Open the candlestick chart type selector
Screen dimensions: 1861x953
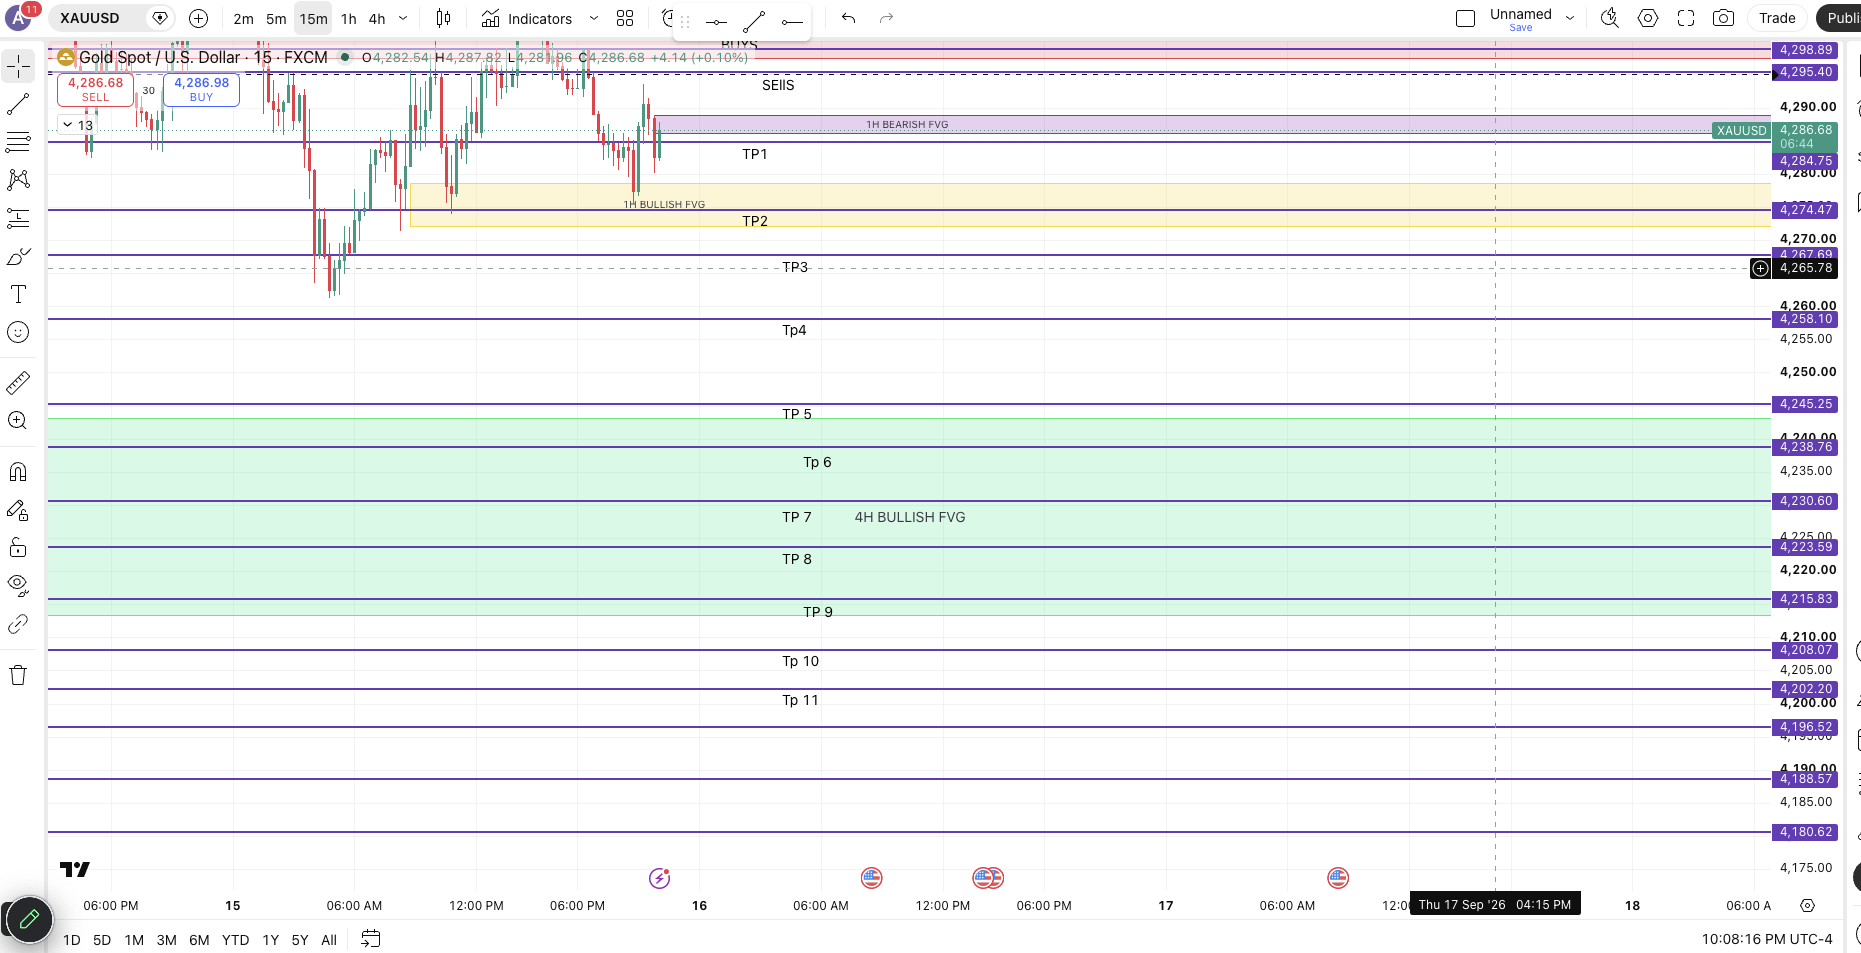(443, 18)
